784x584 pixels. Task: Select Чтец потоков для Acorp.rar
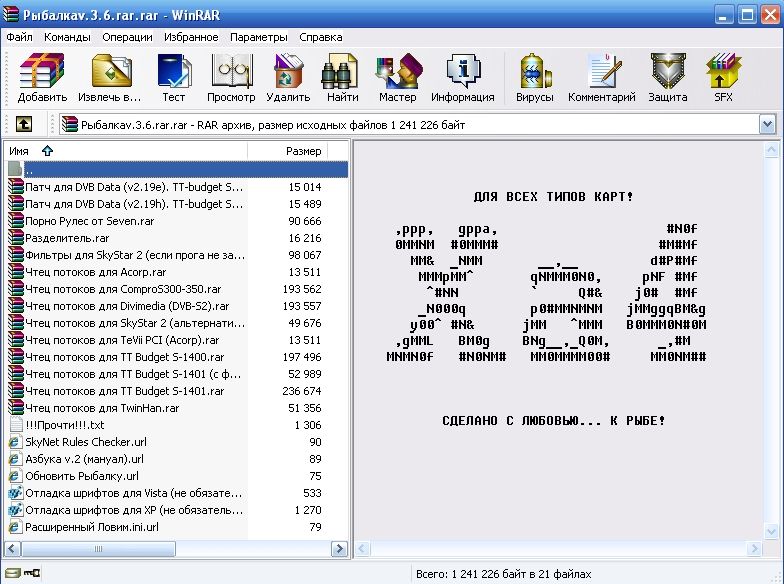[96, 272]
